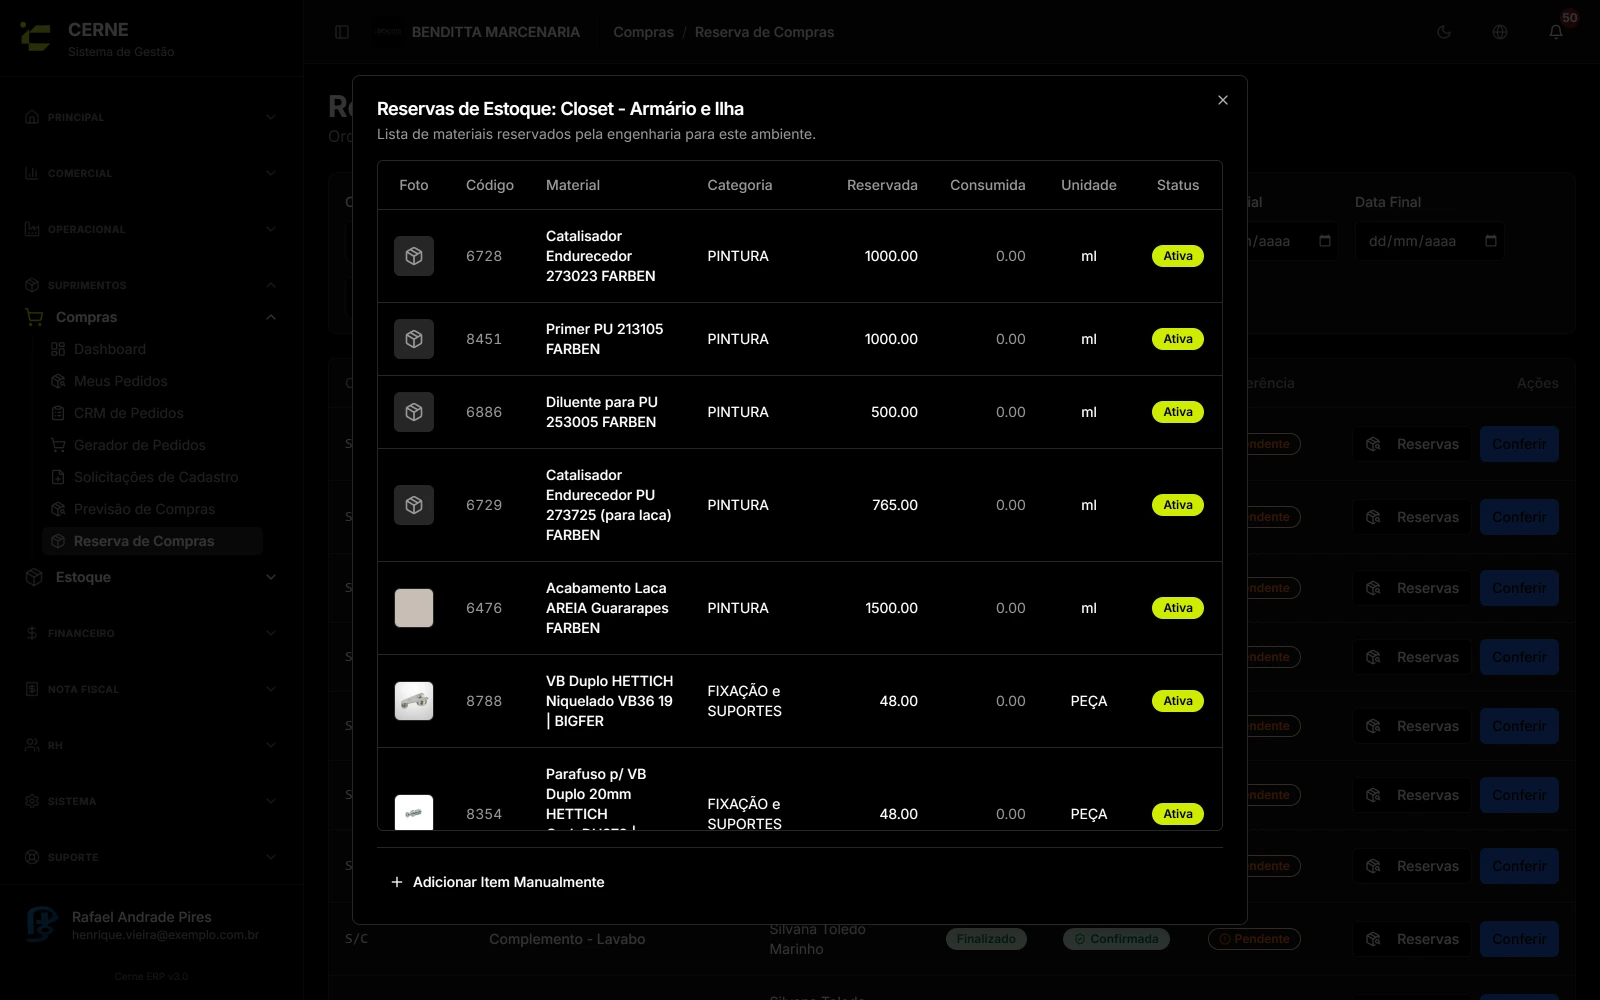Viewport: 1600px width, 1000px height.
Task: Click the AREIA color swatch for item 6476
Action: [414, 608]
